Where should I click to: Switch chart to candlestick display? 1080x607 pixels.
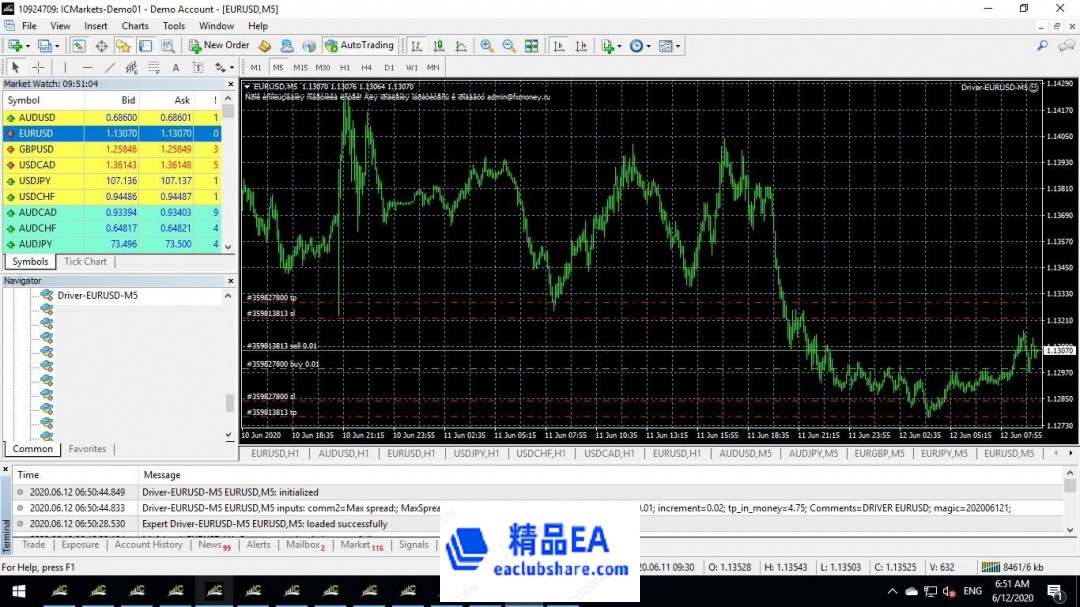[x=438, y=46]
